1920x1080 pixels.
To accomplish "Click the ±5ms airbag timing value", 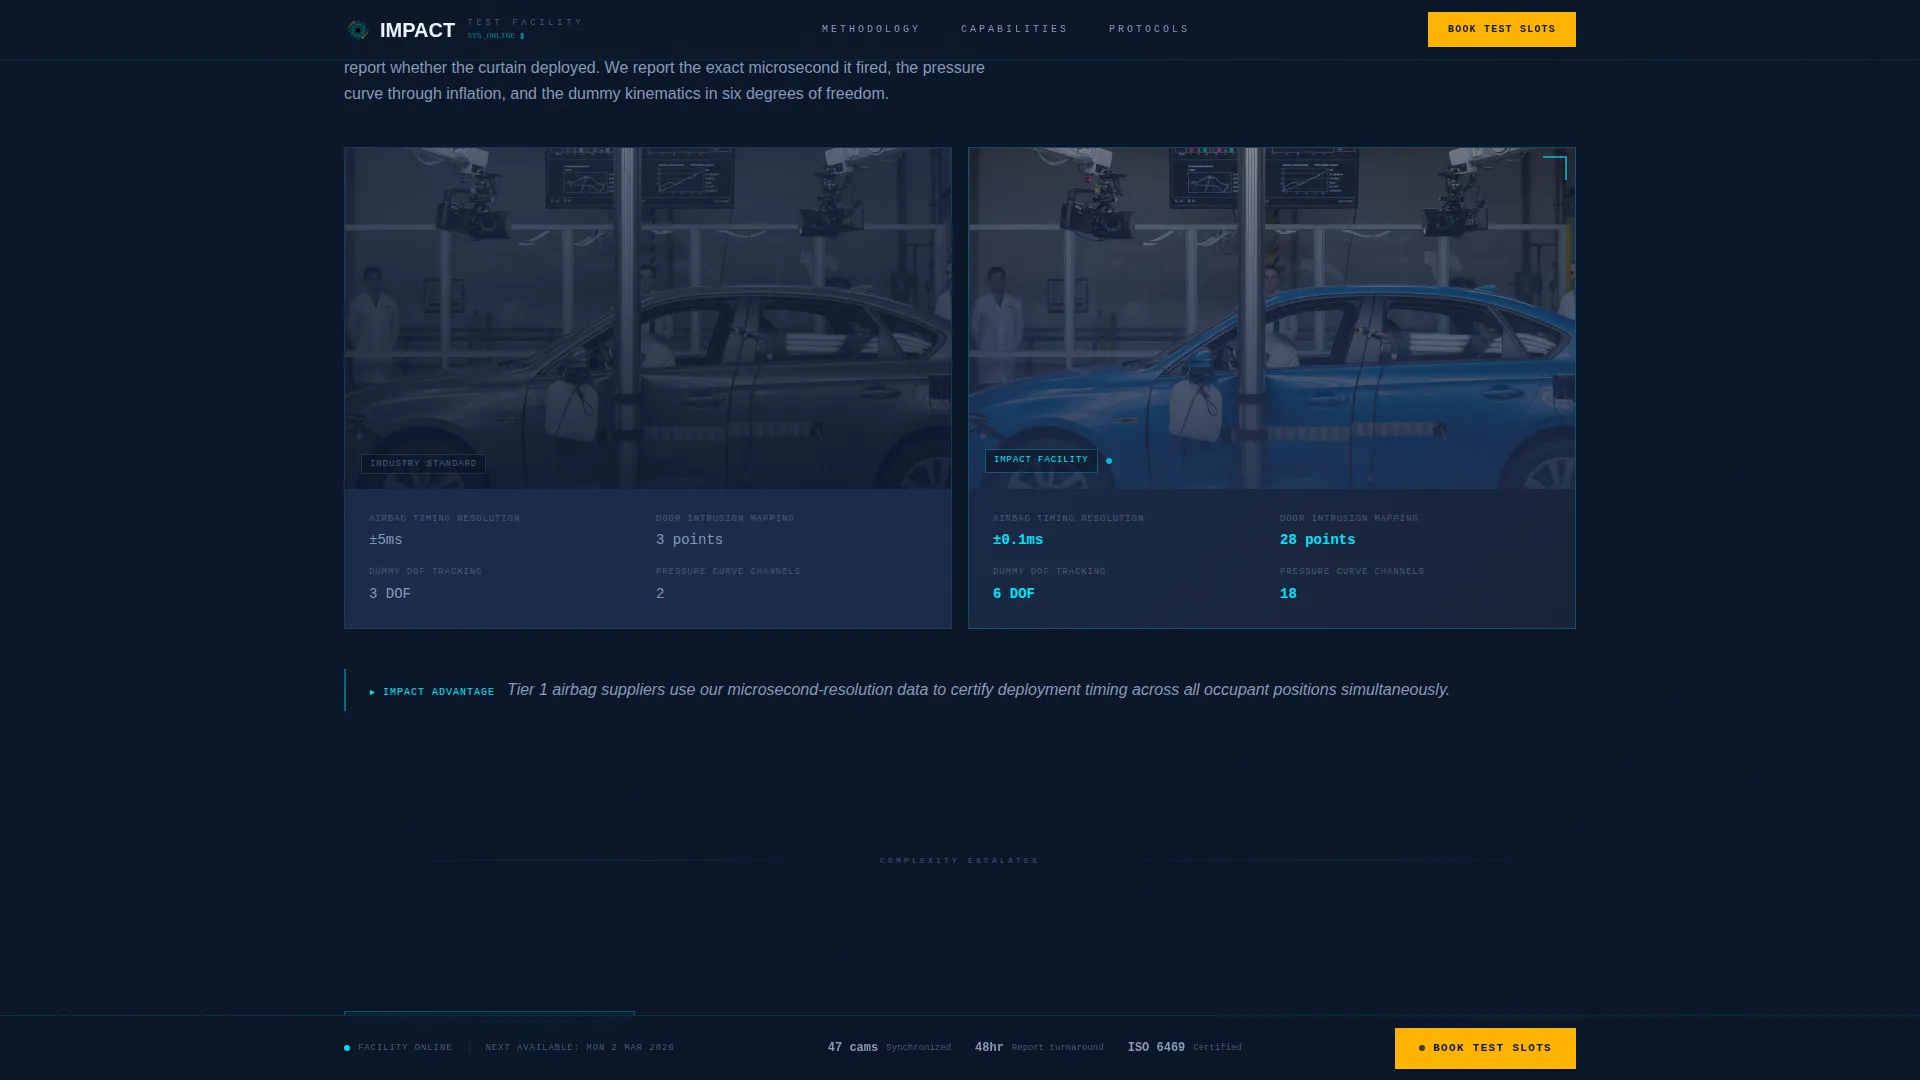I will click(386, 540).
